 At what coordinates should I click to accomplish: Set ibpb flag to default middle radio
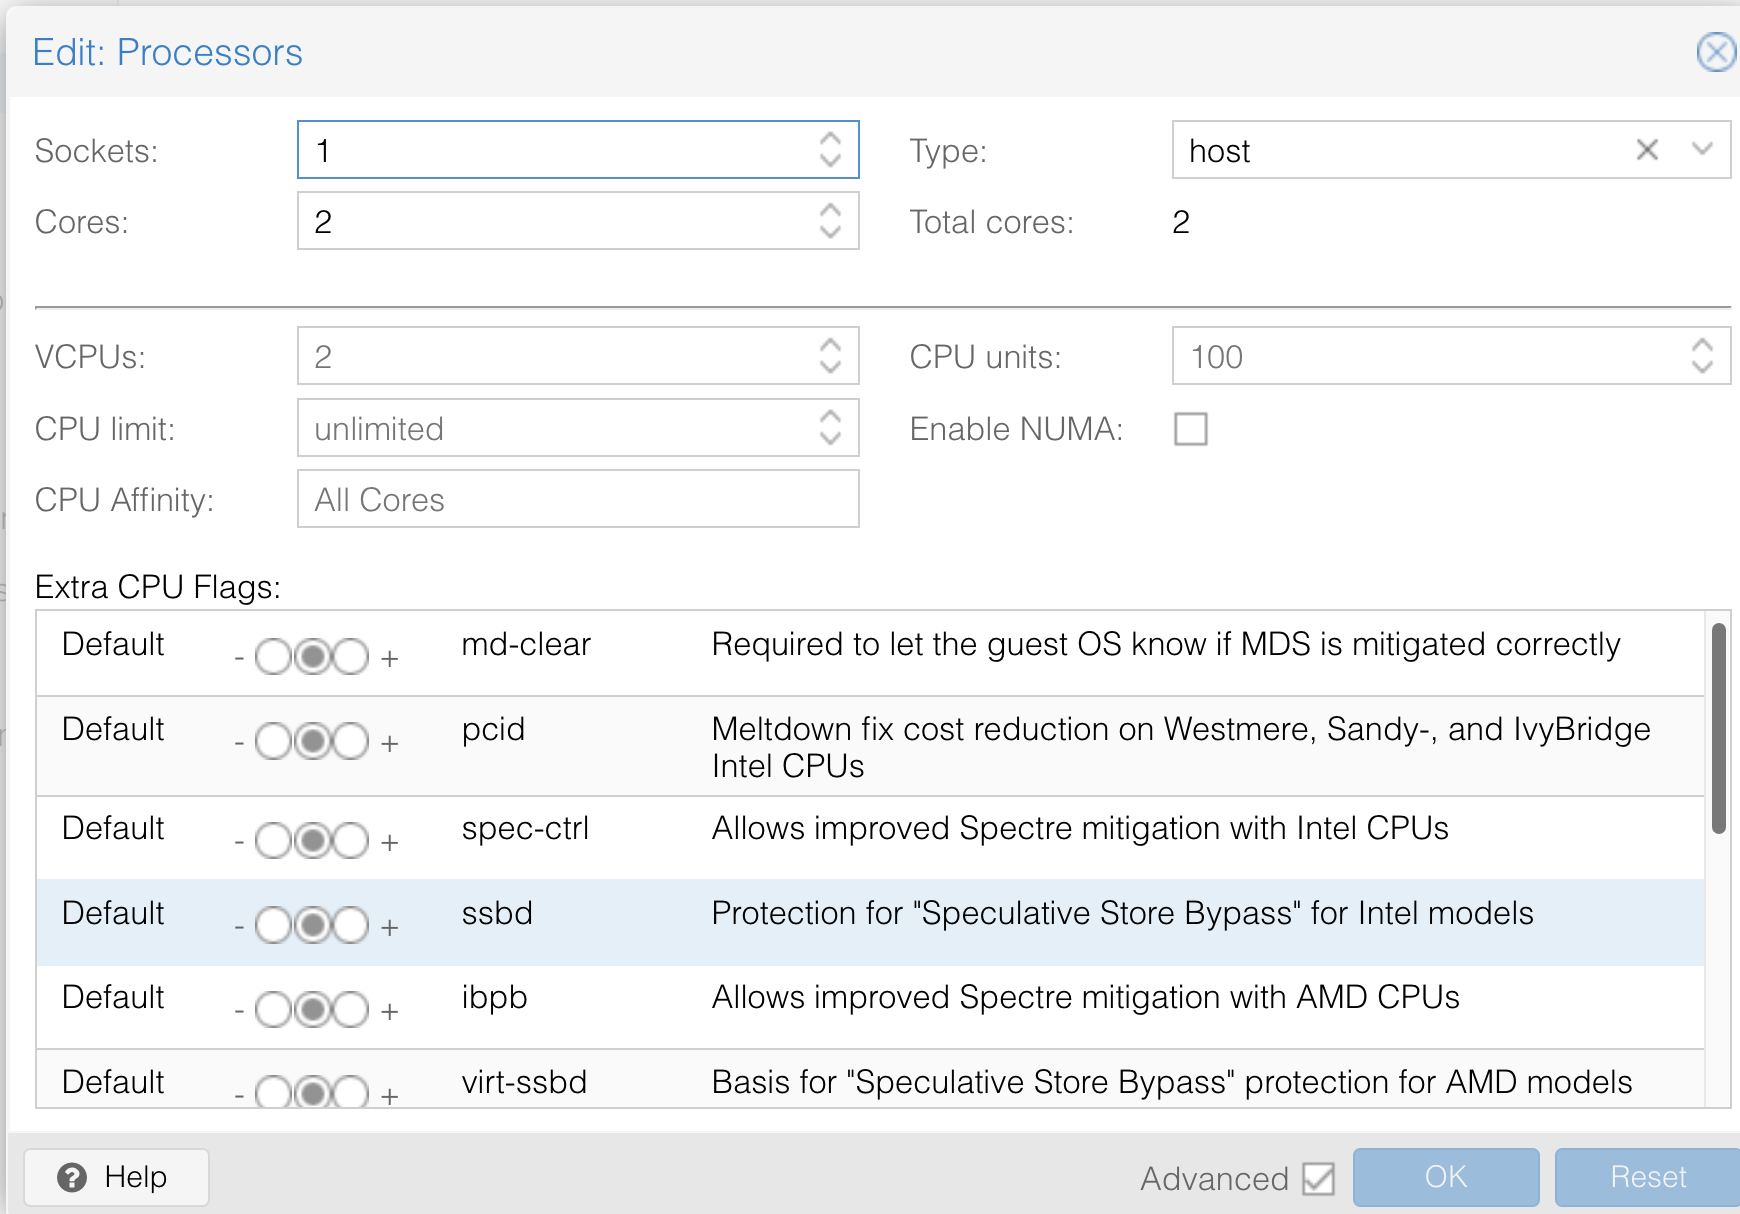313,1010
